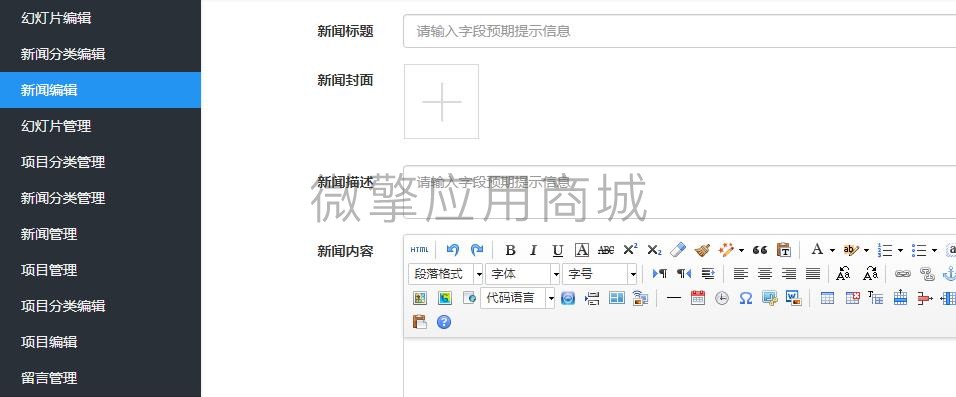Apply character border to text
956x397 pixels.
582,250
